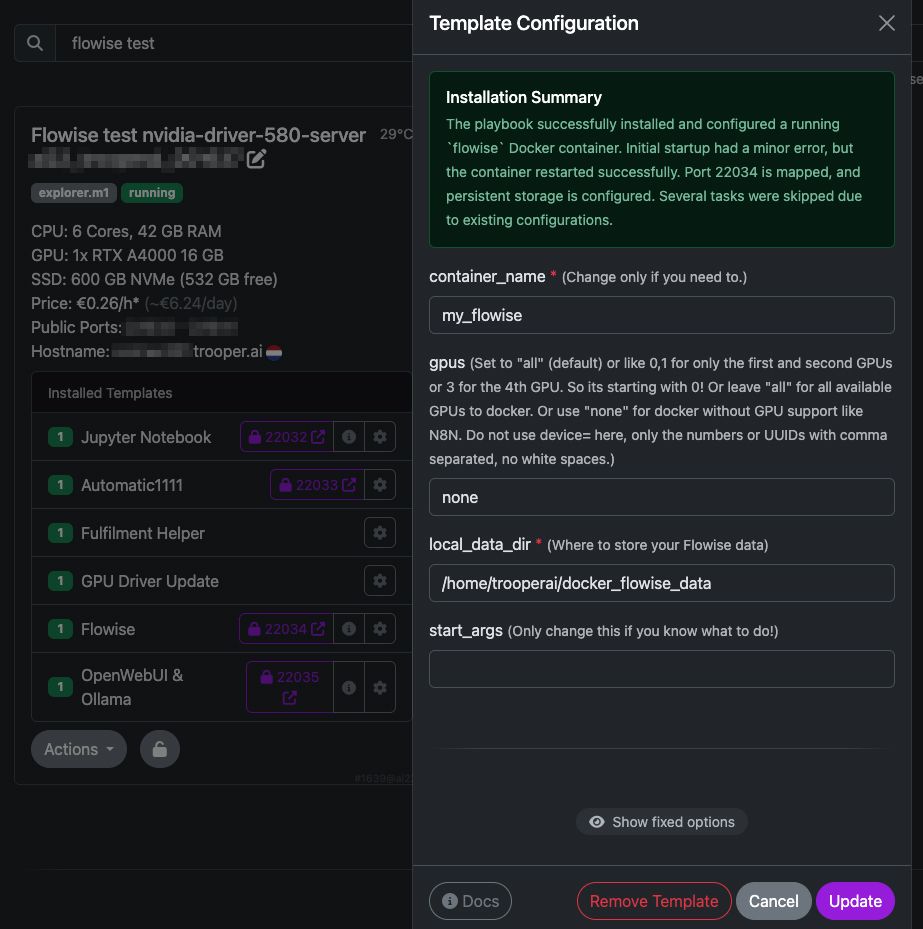Viewport: 923px width, 929px height.
Task: Click the container_name input field
Action: [661, 315]
